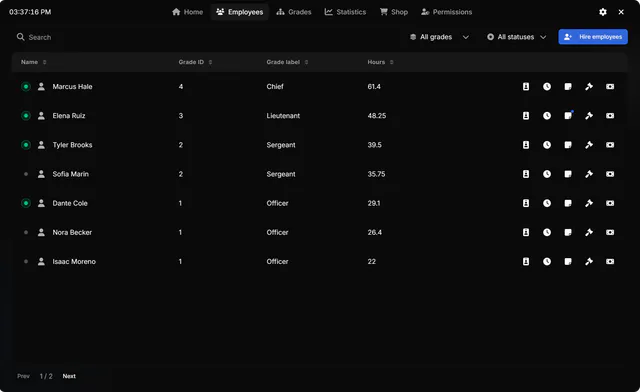The height and width of the screenshot is (392, 640).
Task: View Dante Cole's hours clock icon
Action: [547, 203]
